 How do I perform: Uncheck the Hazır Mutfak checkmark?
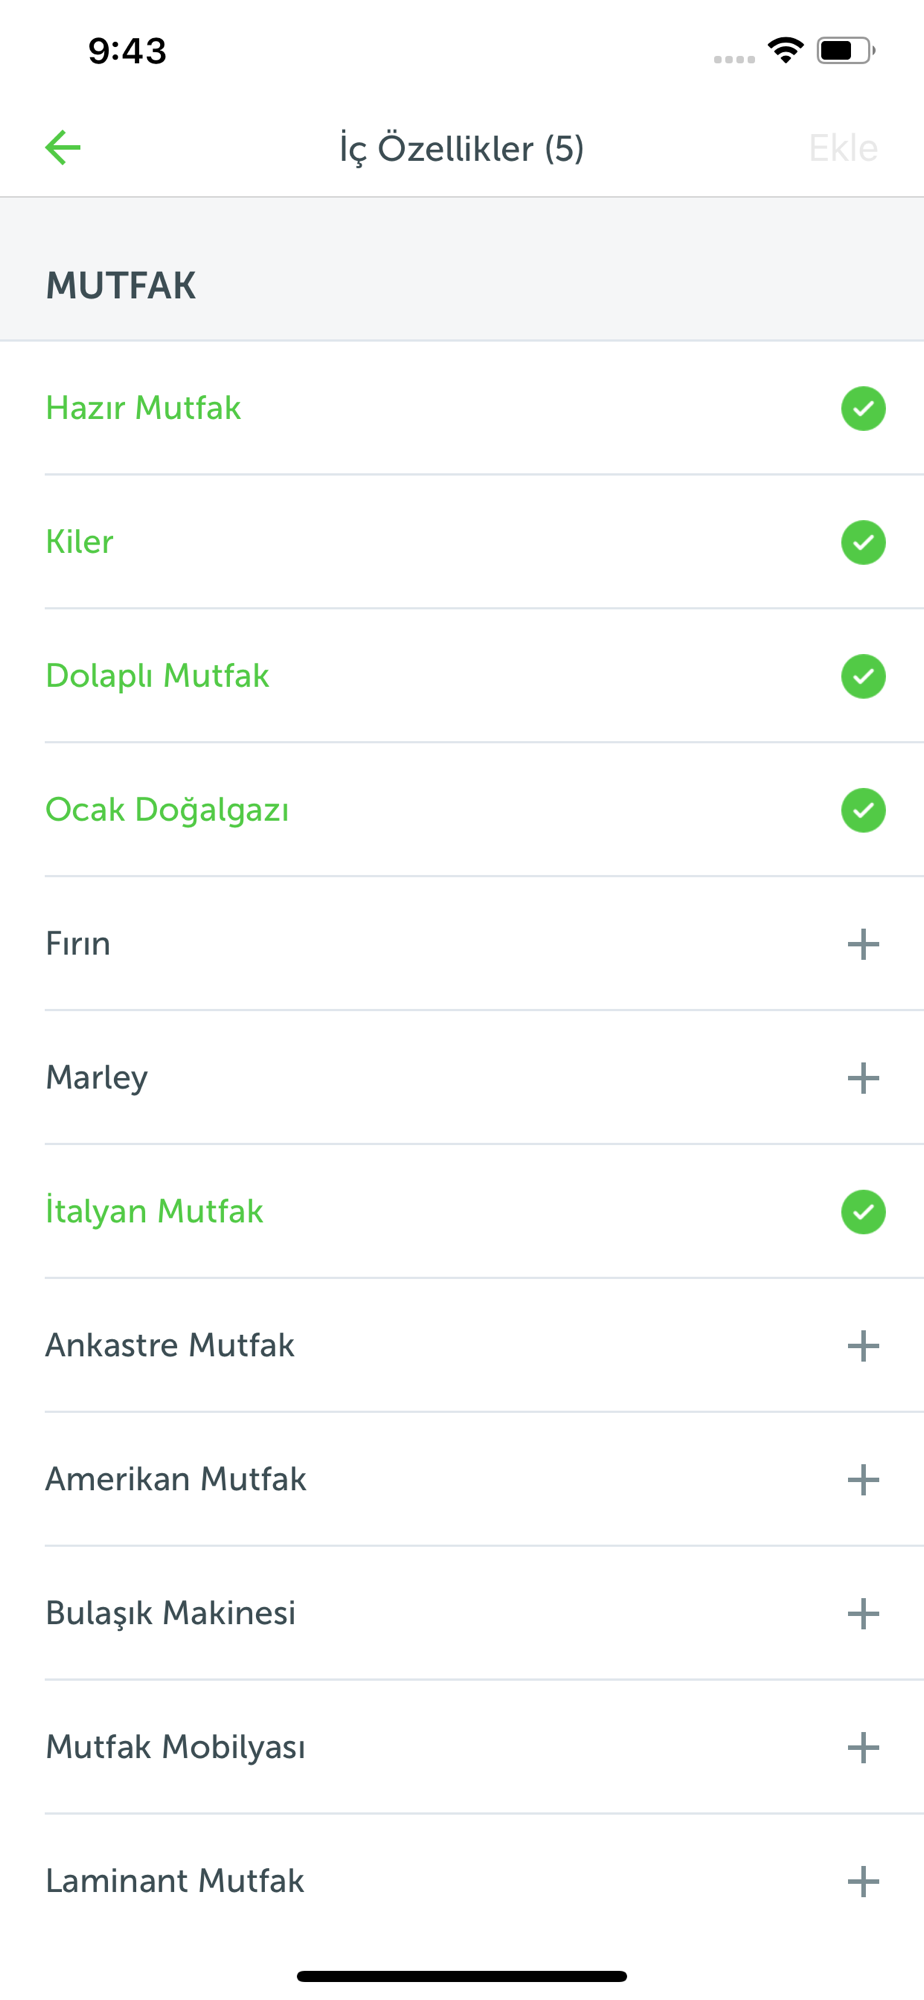(x=863, y=409)
